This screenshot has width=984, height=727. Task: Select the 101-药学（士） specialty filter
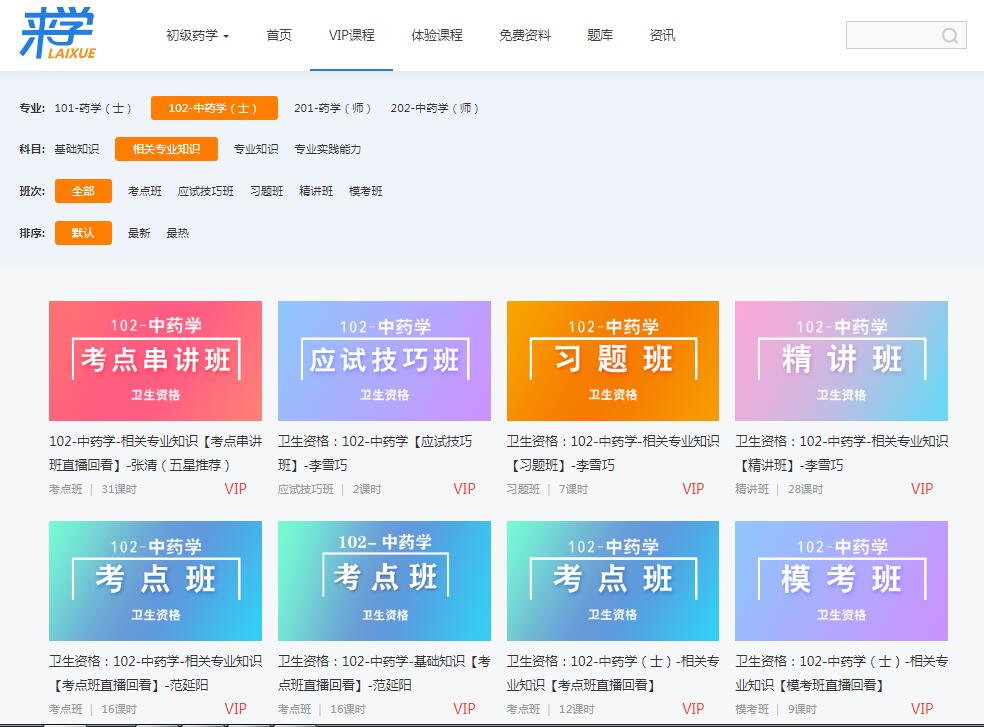point(93,108)
